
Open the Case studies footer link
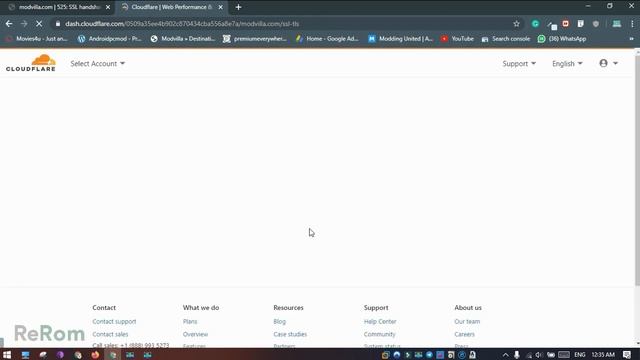click(x=290, y=334)
